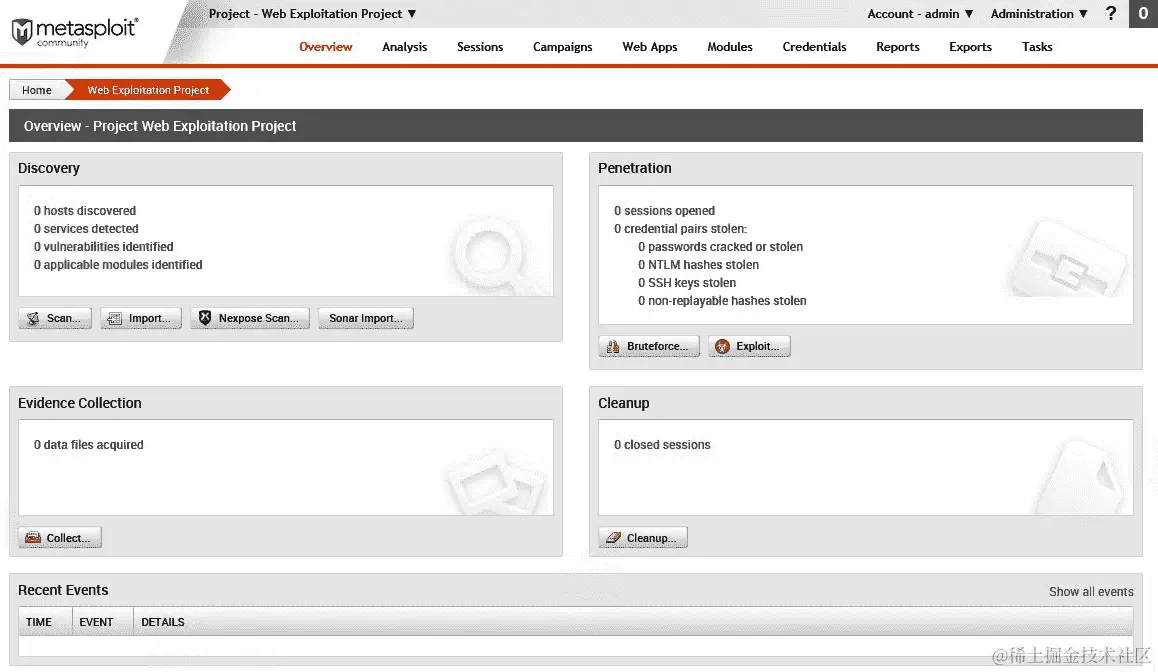
Task: Click Show all events link
Action: coord(1091,592)
